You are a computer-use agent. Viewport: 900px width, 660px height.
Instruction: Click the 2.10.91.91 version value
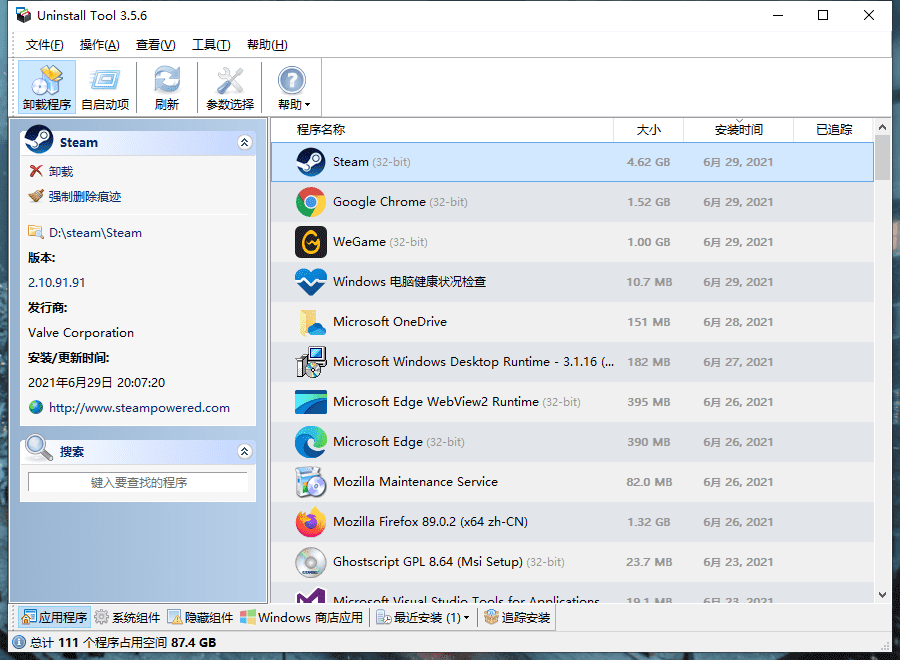pos(56,283)
